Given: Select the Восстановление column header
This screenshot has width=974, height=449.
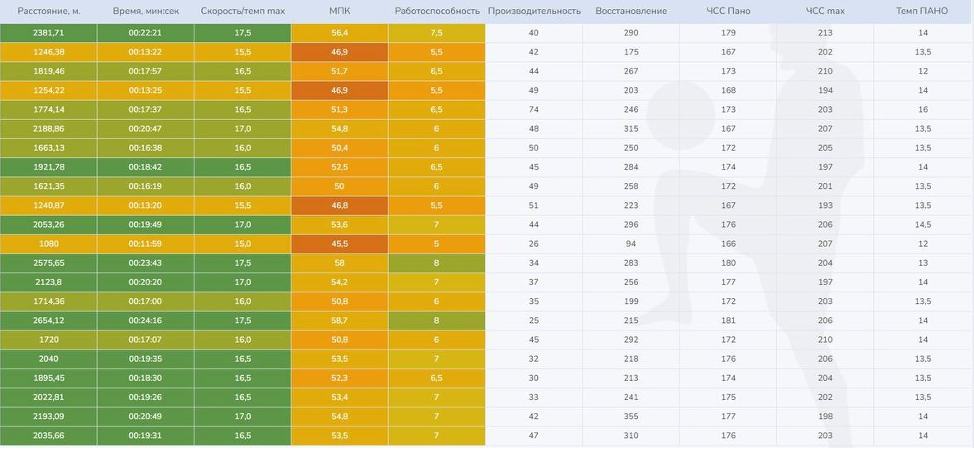Looking at the screenshot, I should coord(630,10).
